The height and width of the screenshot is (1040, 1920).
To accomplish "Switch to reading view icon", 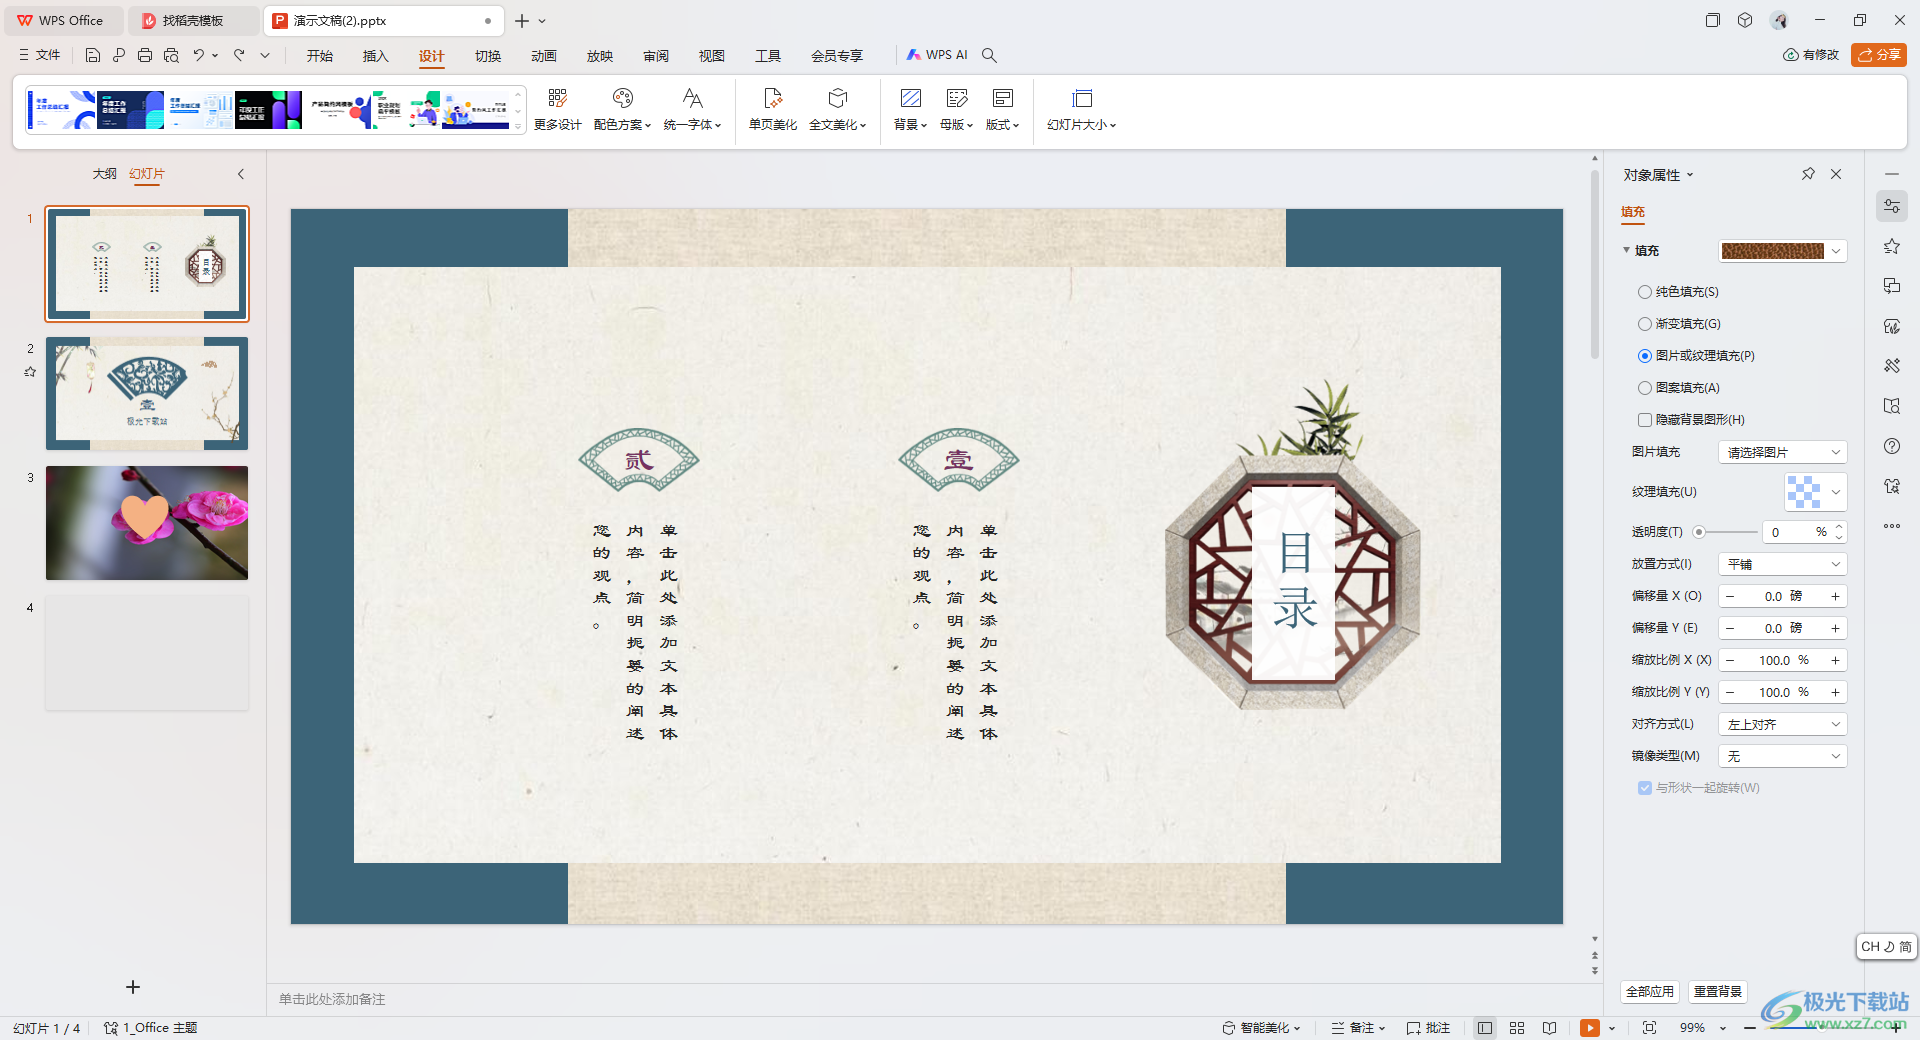I will (1549, 1028).
